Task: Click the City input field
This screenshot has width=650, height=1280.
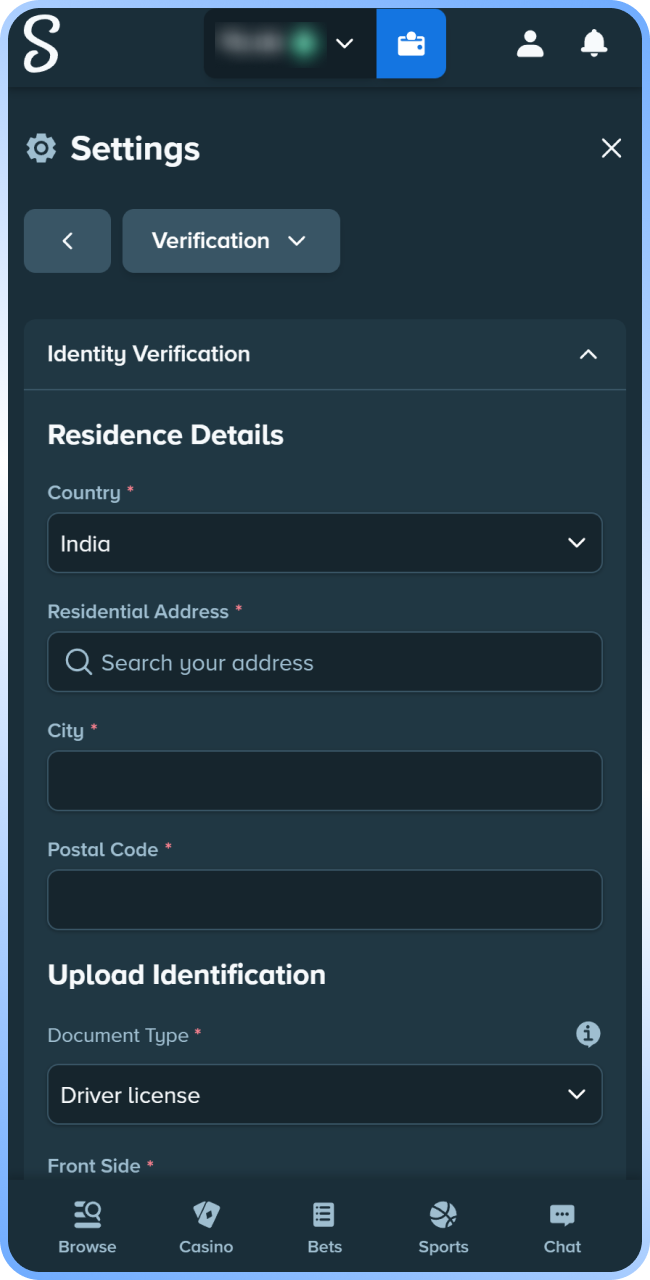Action: [325, 781]
